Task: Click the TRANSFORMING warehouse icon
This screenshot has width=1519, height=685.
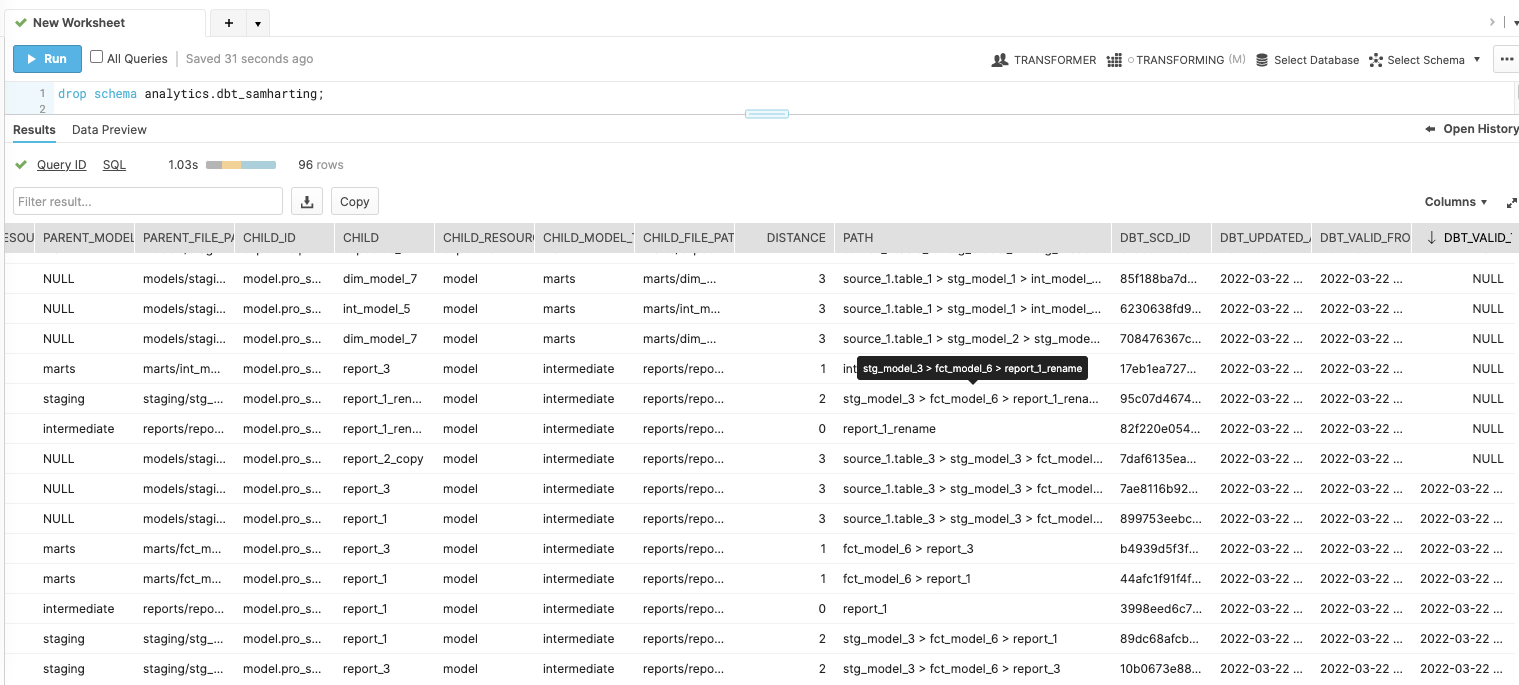Action: pos(1114,60)
